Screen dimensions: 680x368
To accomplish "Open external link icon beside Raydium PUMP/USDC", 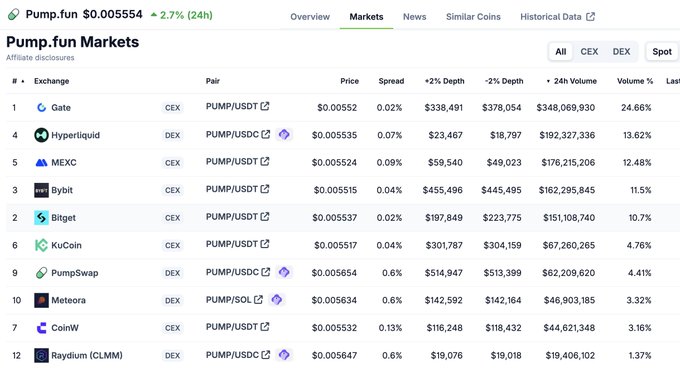I will pyautogui.click(x=266, y=355).
